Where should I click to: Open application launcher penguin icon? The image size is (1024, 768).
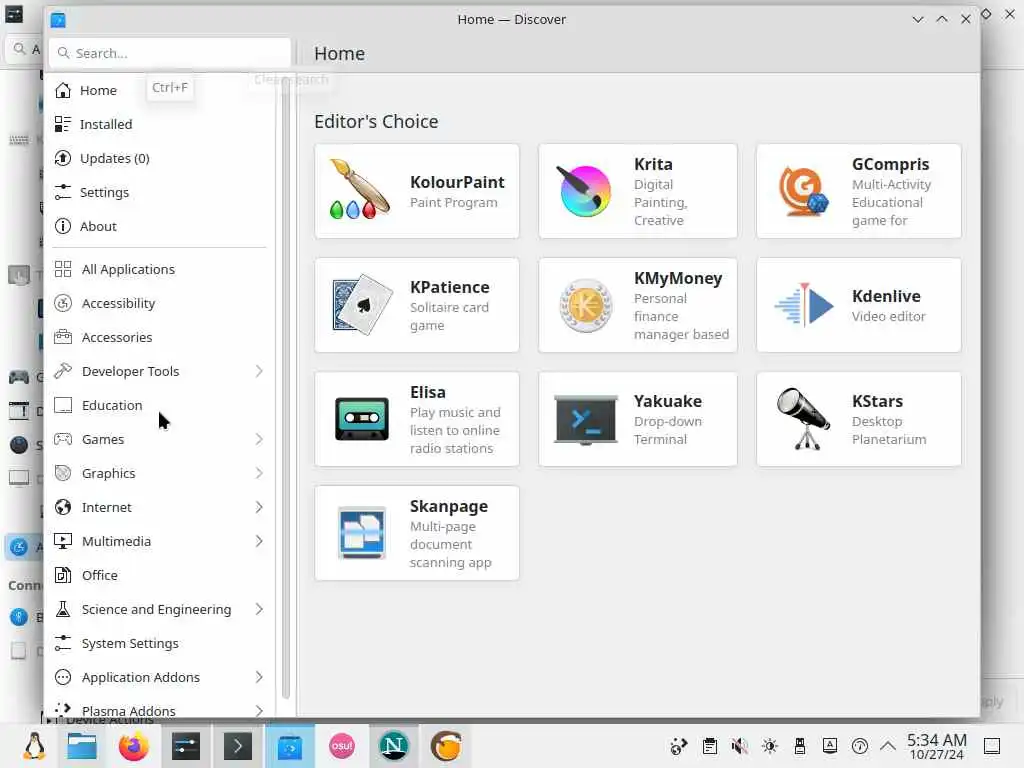pos(34,746)
